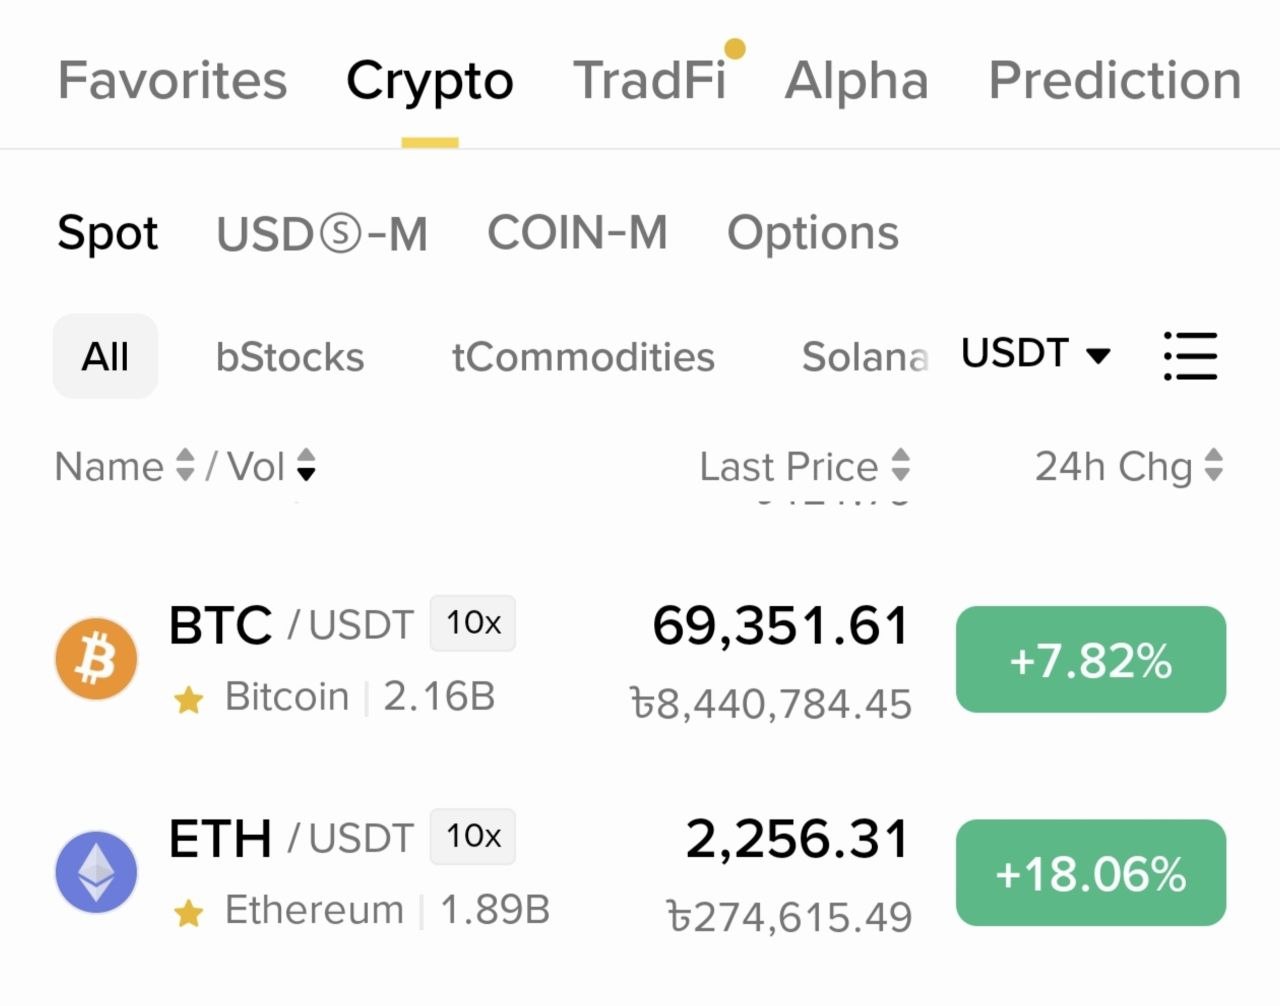
Task: Tap the BTC +7.82% change badge
Action: coord(1091,660)
